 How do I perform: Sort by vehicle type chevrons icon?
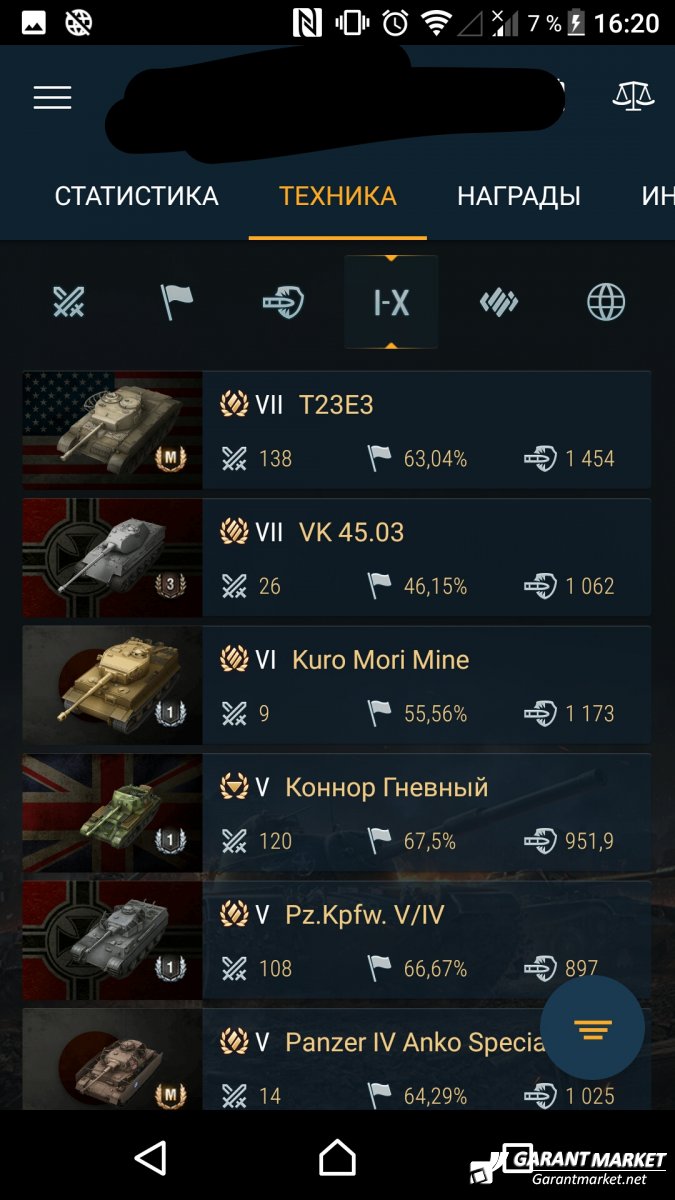[x=499, y=301]
